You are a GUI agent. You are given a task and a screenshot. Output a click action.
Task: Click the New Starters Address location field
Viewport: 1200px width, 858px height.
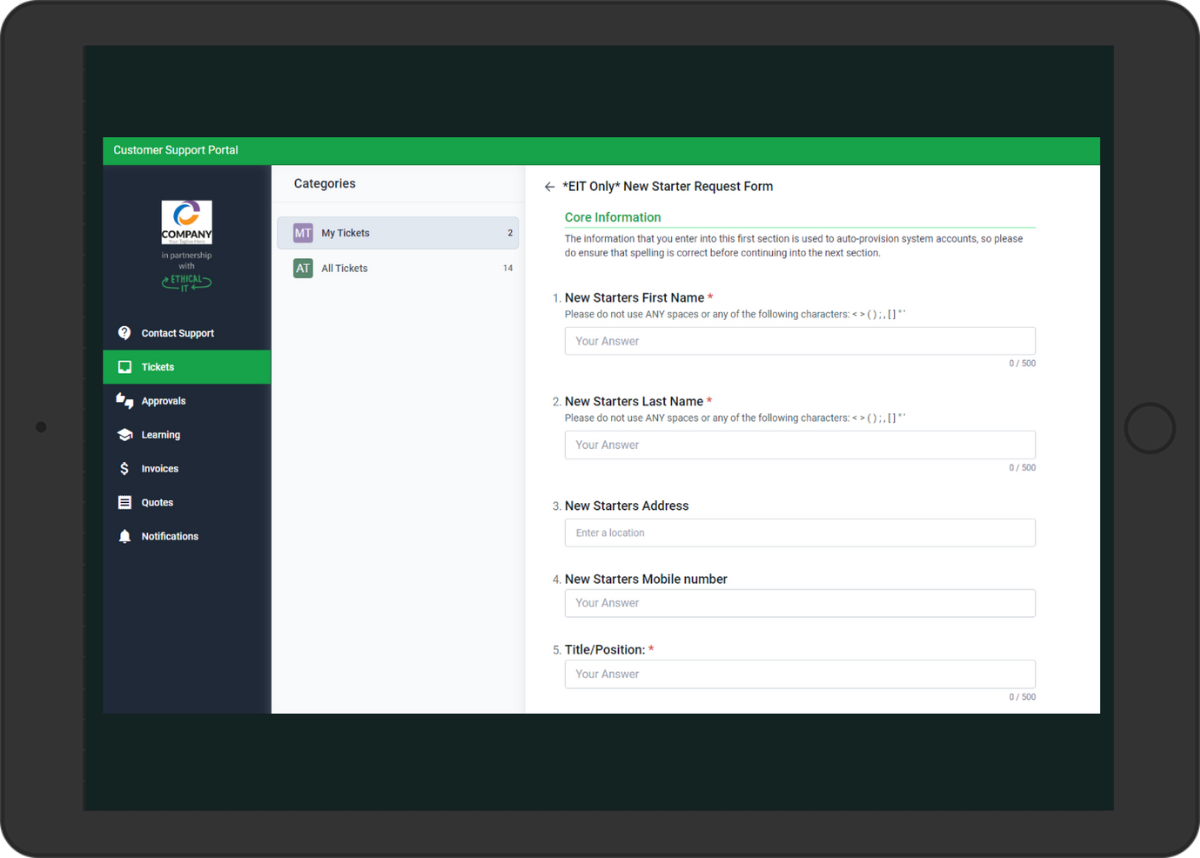(799, 533)
